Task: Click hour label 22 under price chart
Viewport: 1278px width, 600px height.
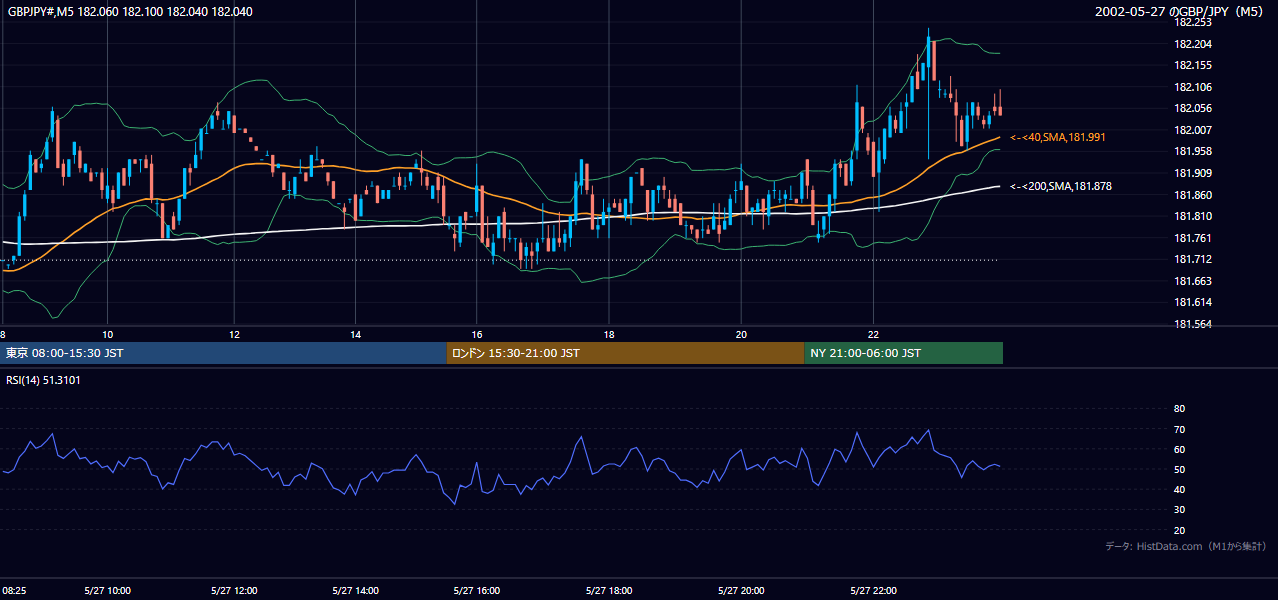Action: tap(873, 334)
